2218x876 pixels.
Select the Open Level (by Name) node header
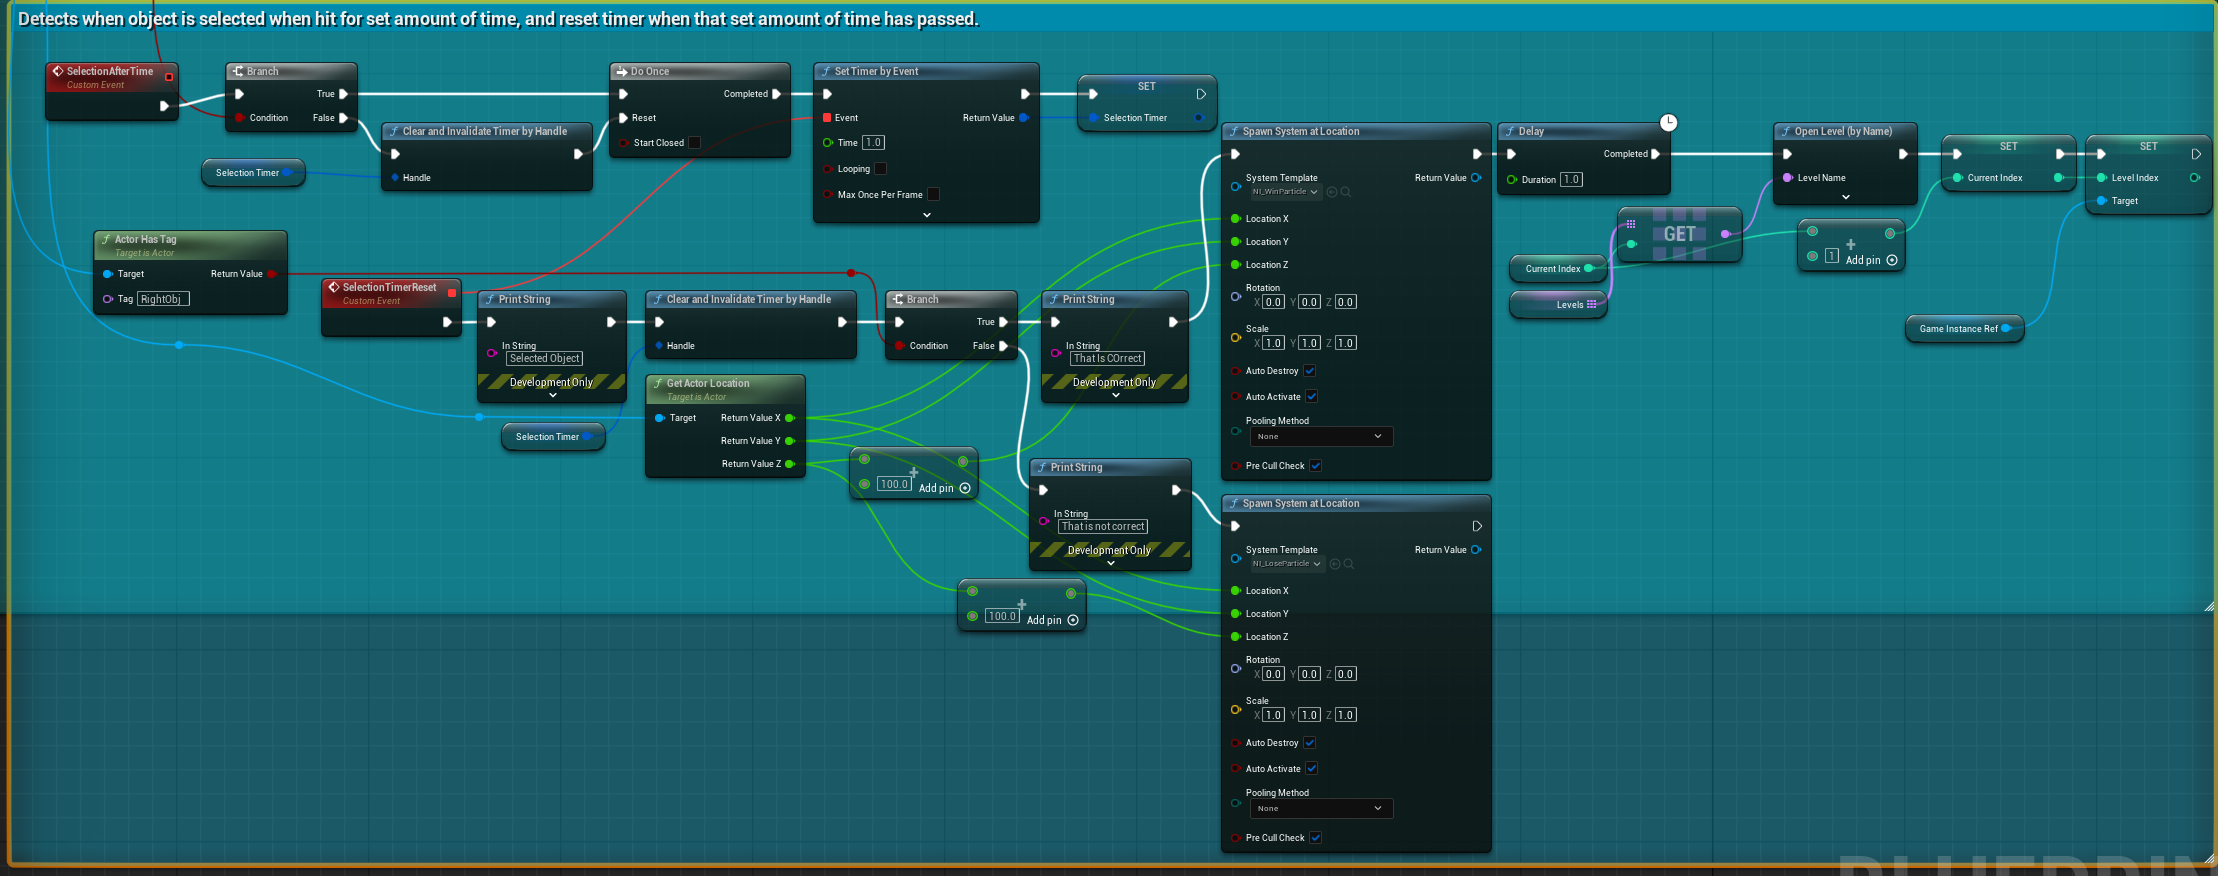point(1845,132)
